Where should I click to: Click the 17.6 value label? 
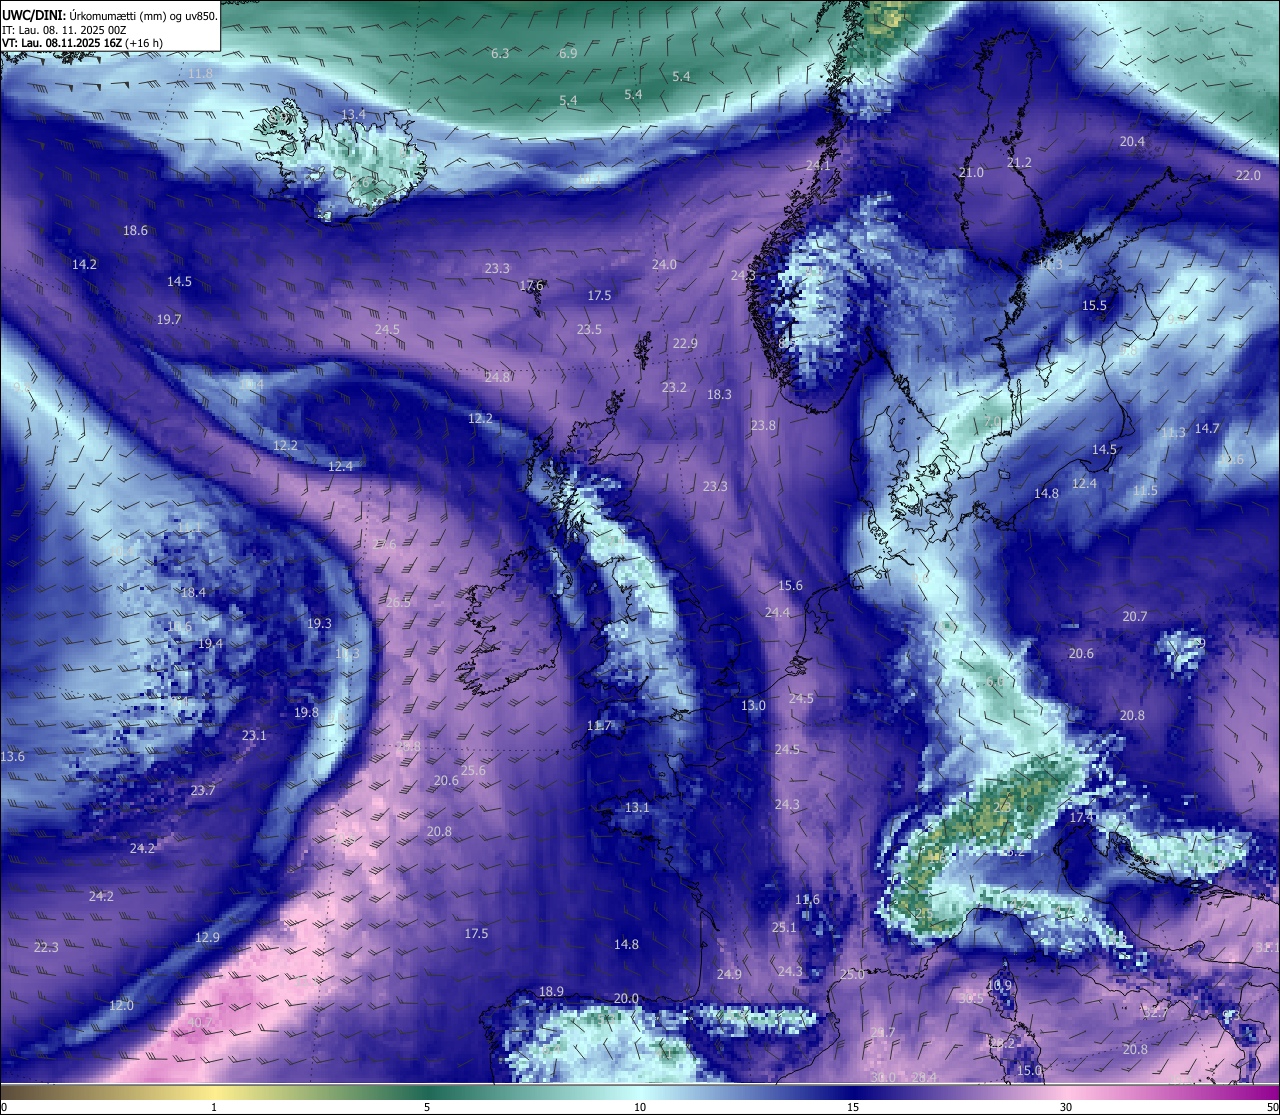531,286
